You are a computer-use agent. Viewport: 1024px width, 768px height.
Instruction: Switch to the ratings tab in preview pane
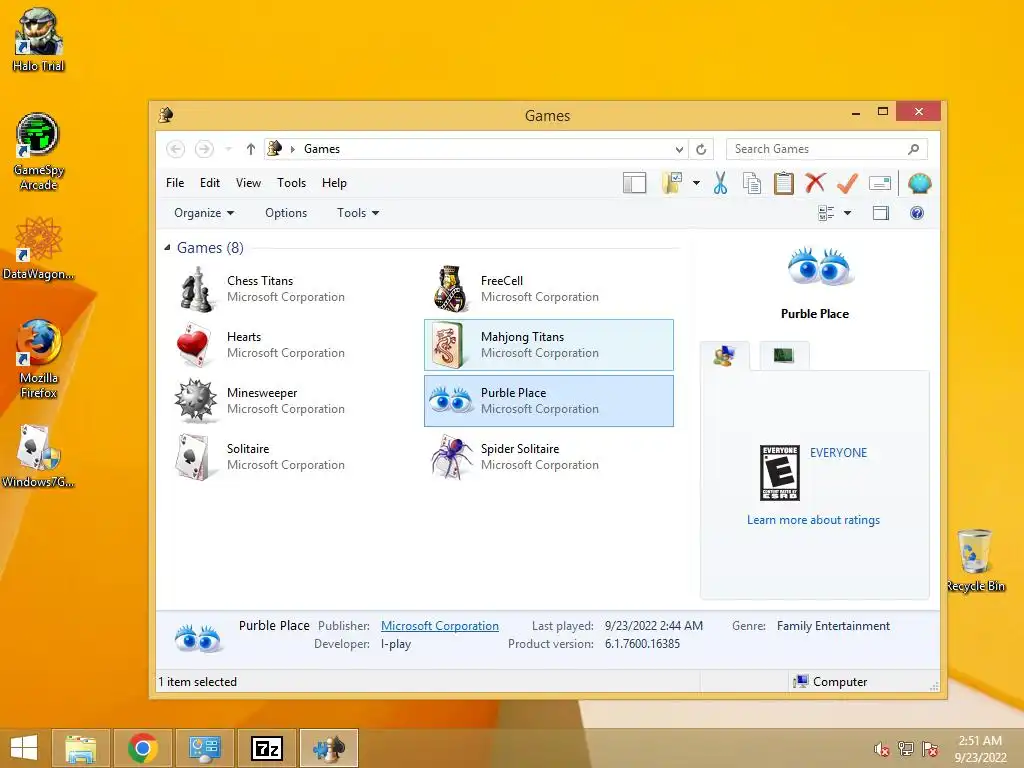coord(725,356)
